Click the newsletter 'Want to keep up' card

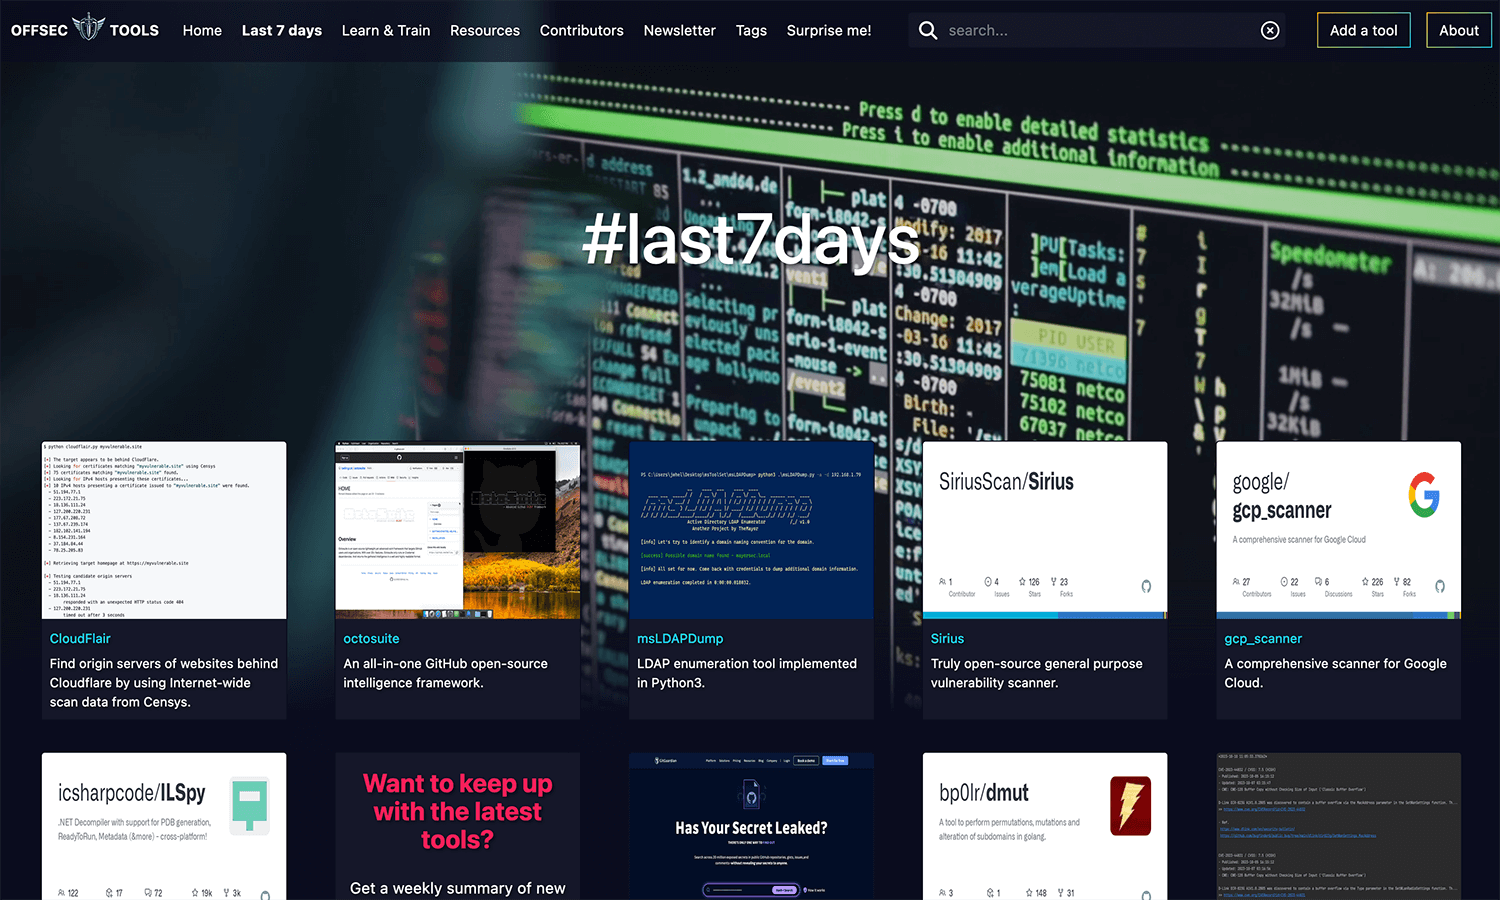458,826
